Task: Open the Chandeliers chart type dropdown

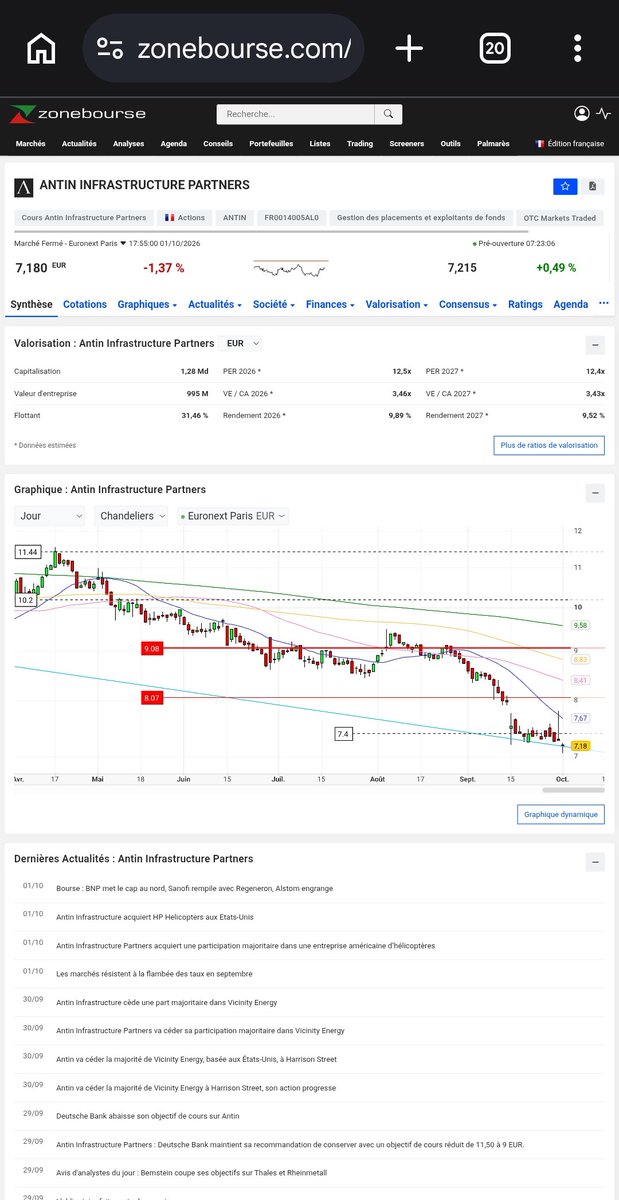Action: [x=133, y=516]
